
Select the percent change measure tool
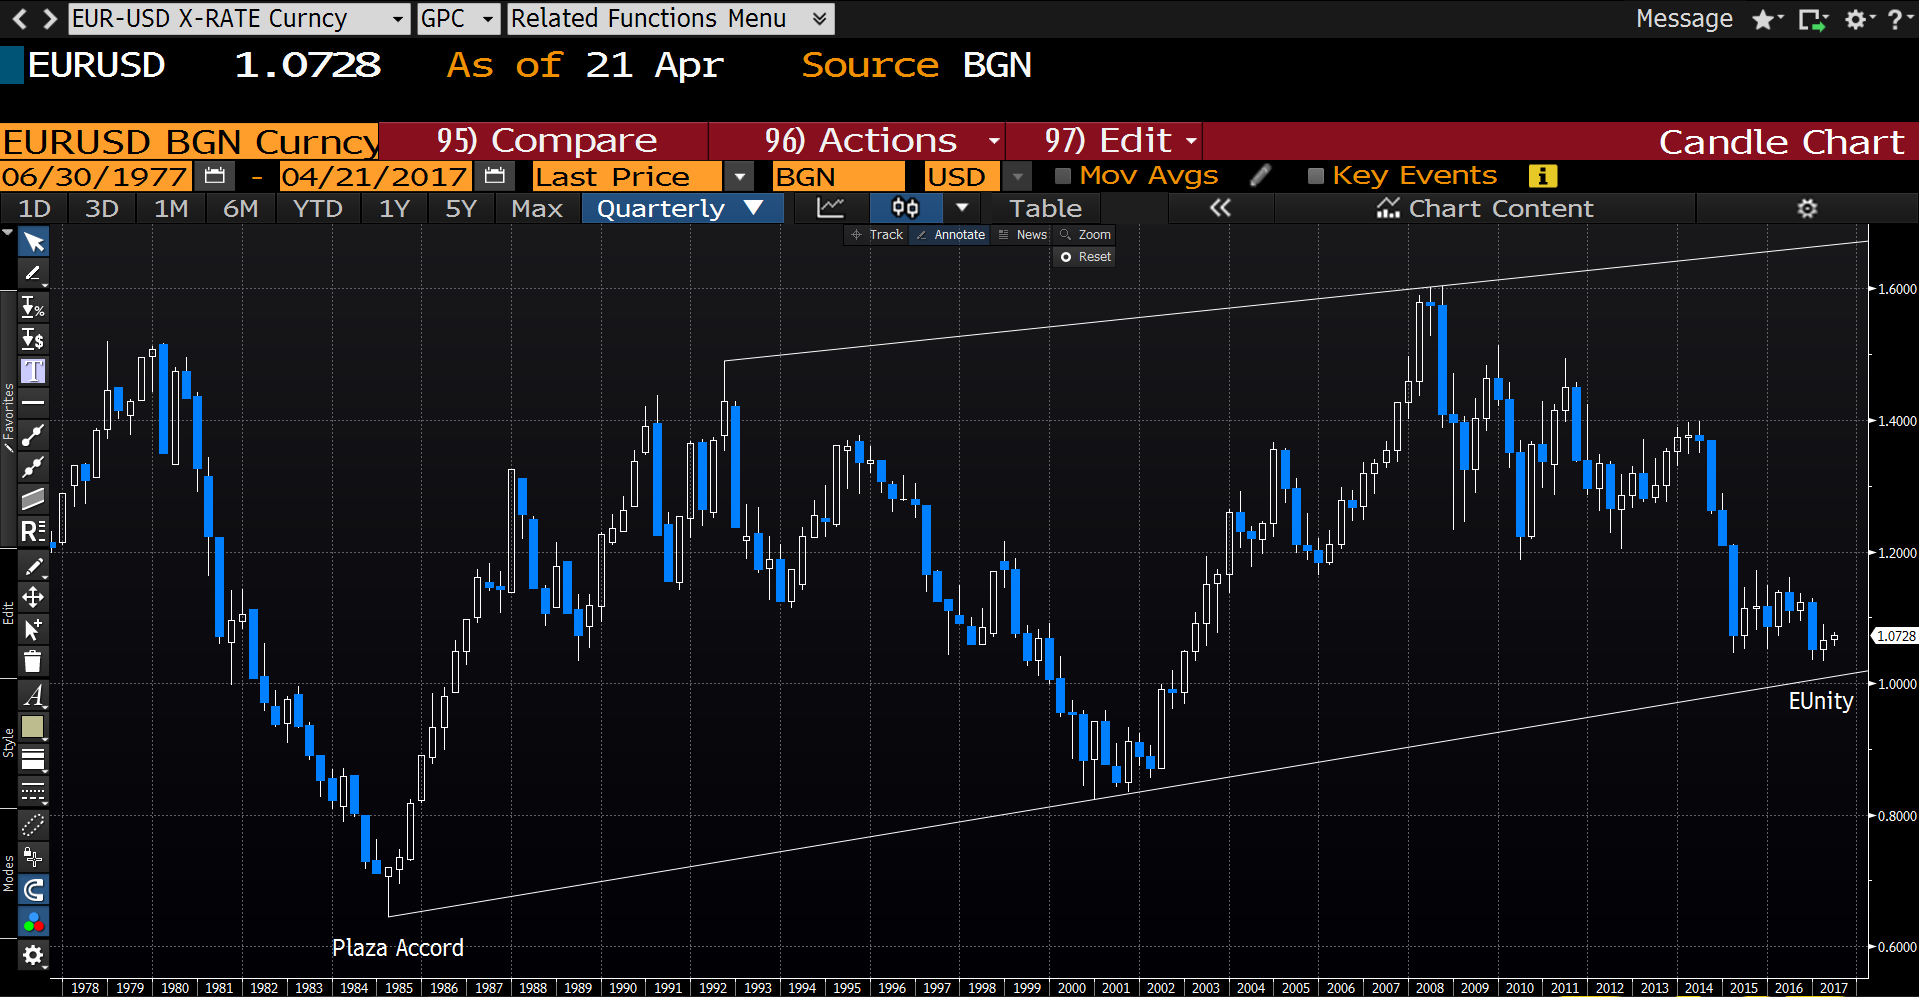point(33,307)
